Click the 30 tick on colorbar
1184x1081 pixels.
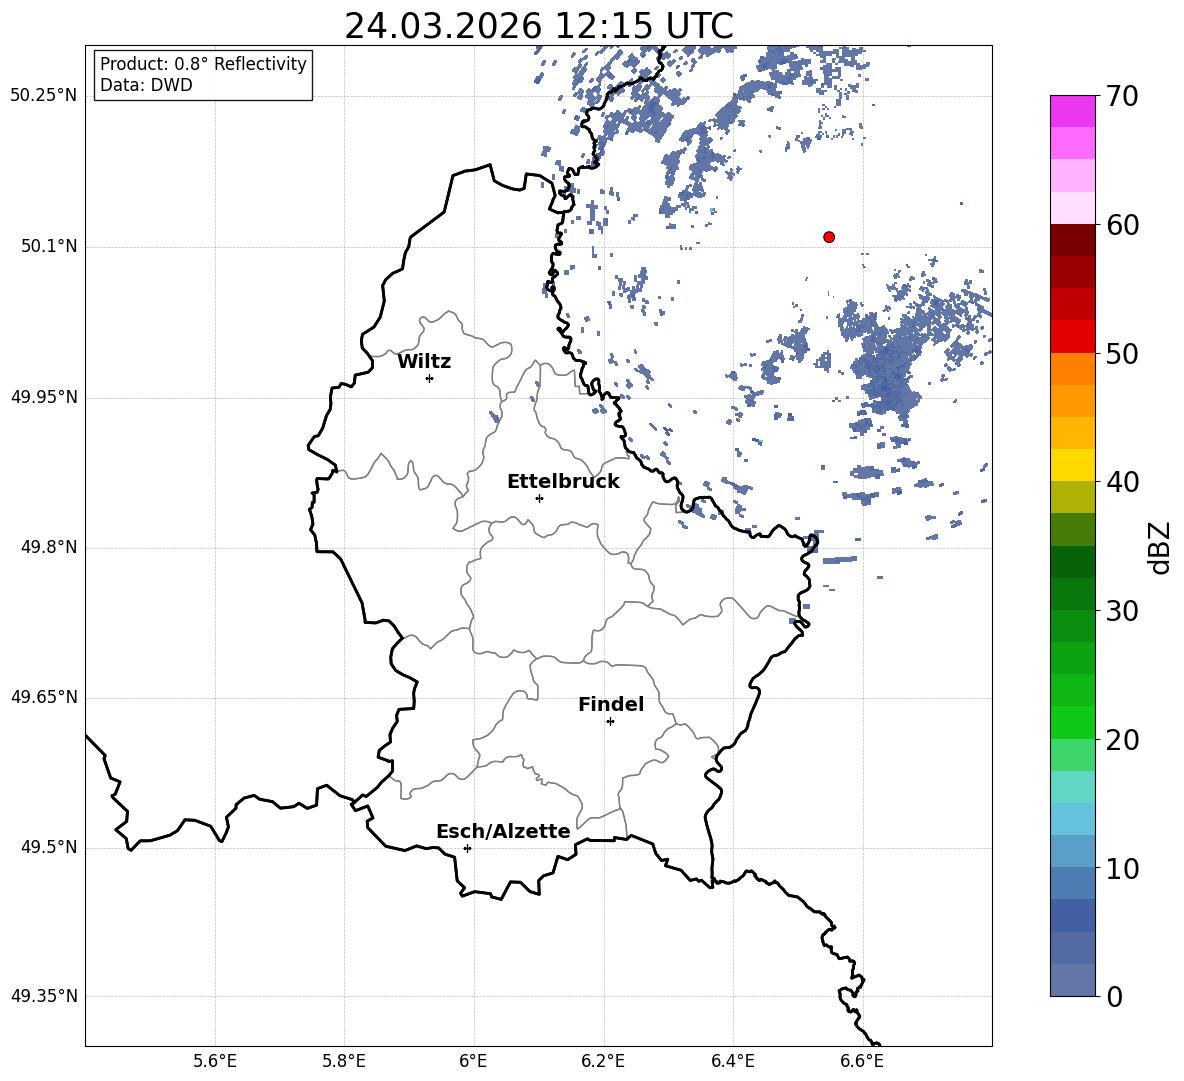click(x=1121, y=611)
